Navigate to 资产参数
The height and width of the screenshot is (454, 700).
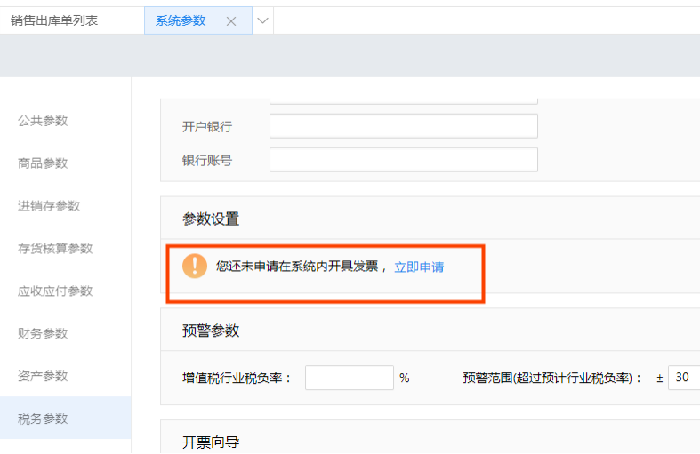[x=43, y=376]
